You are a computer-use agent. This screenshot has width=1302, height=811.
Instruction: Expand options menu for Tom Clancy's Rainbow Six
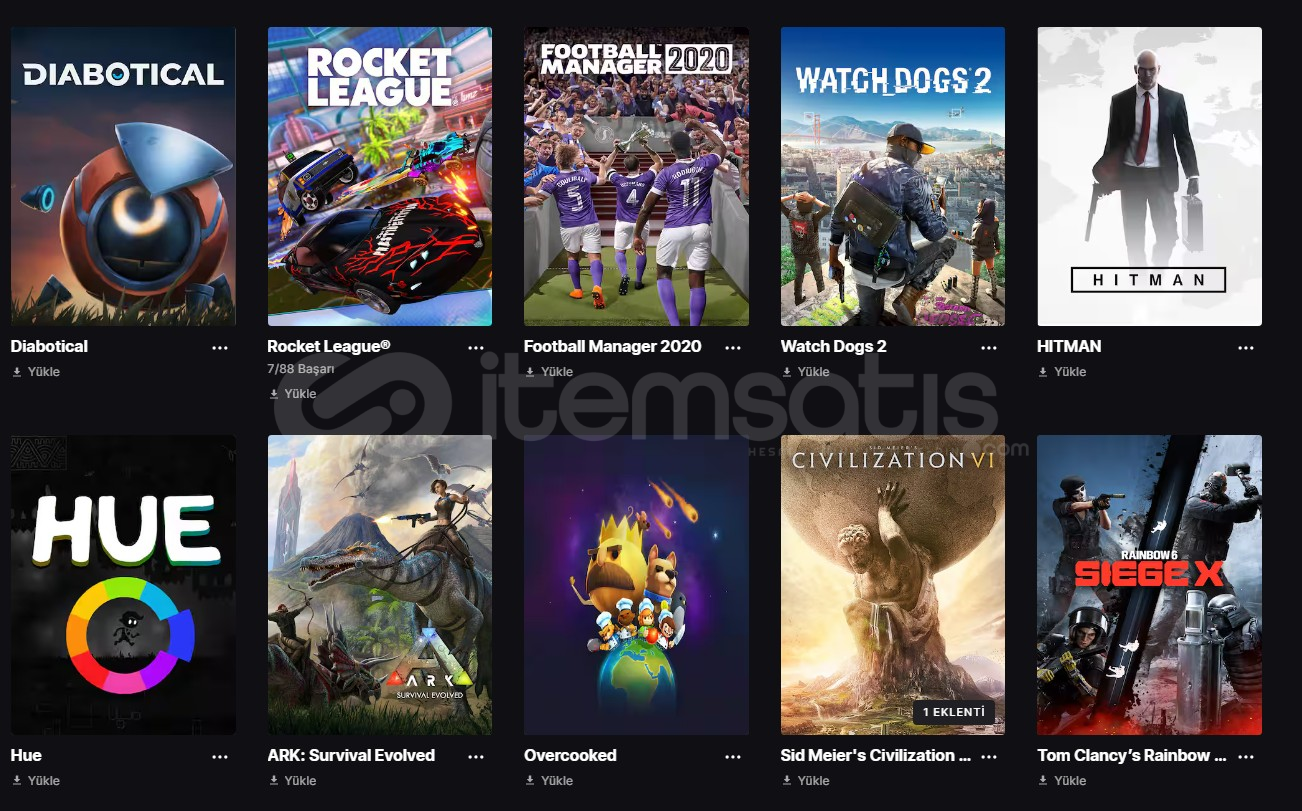[1246, 757]
